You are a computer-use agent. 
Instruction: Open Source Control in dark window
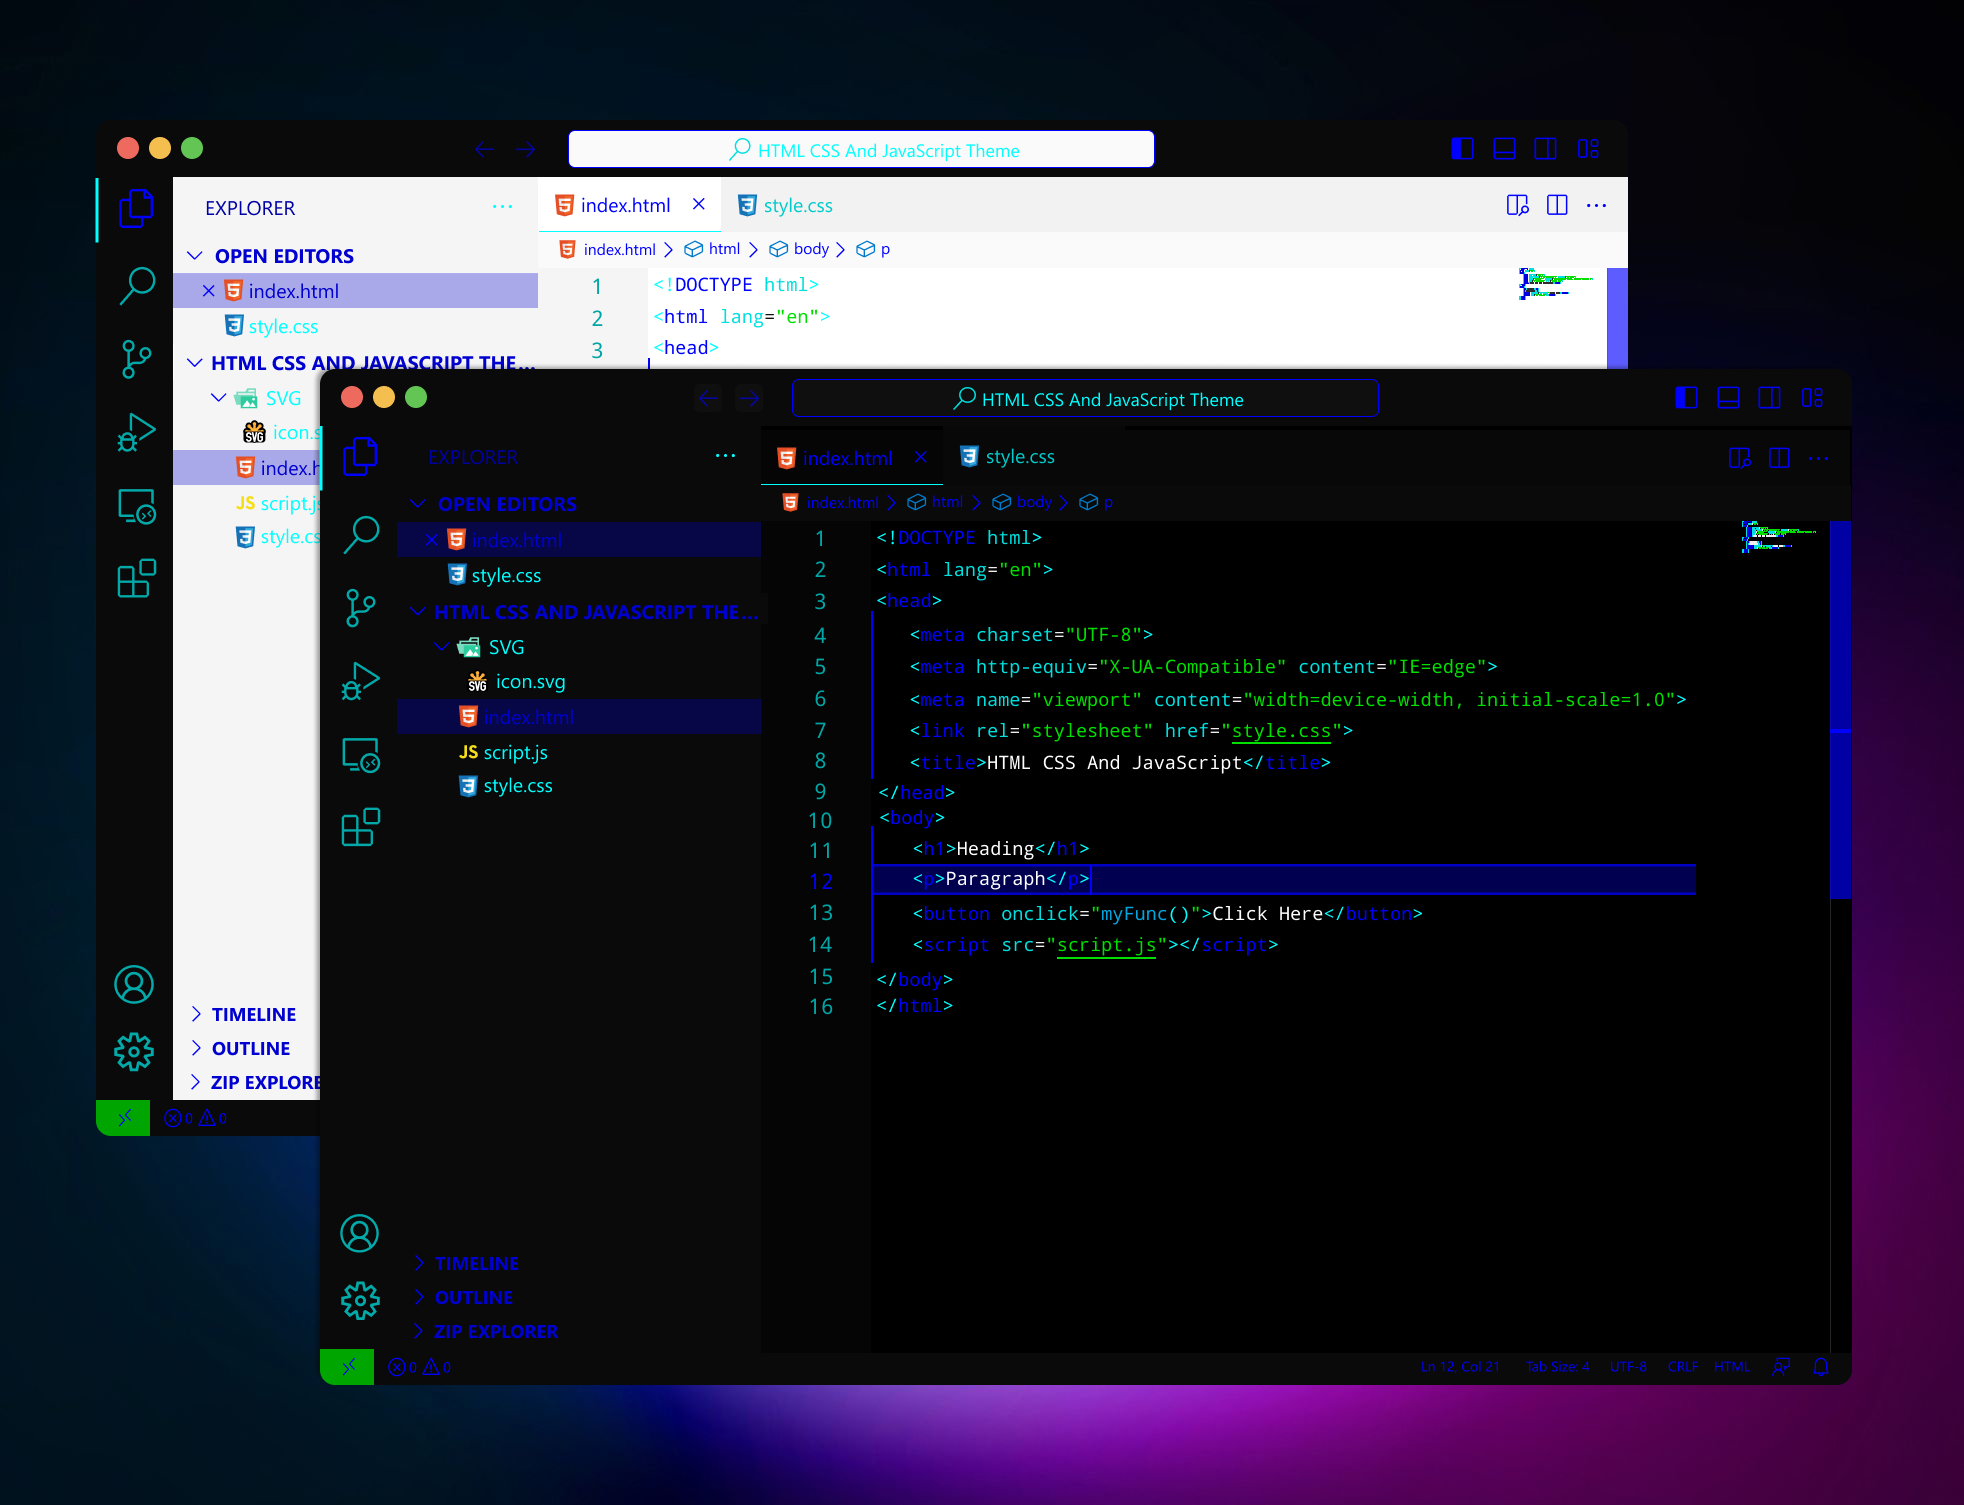point(360,607)
